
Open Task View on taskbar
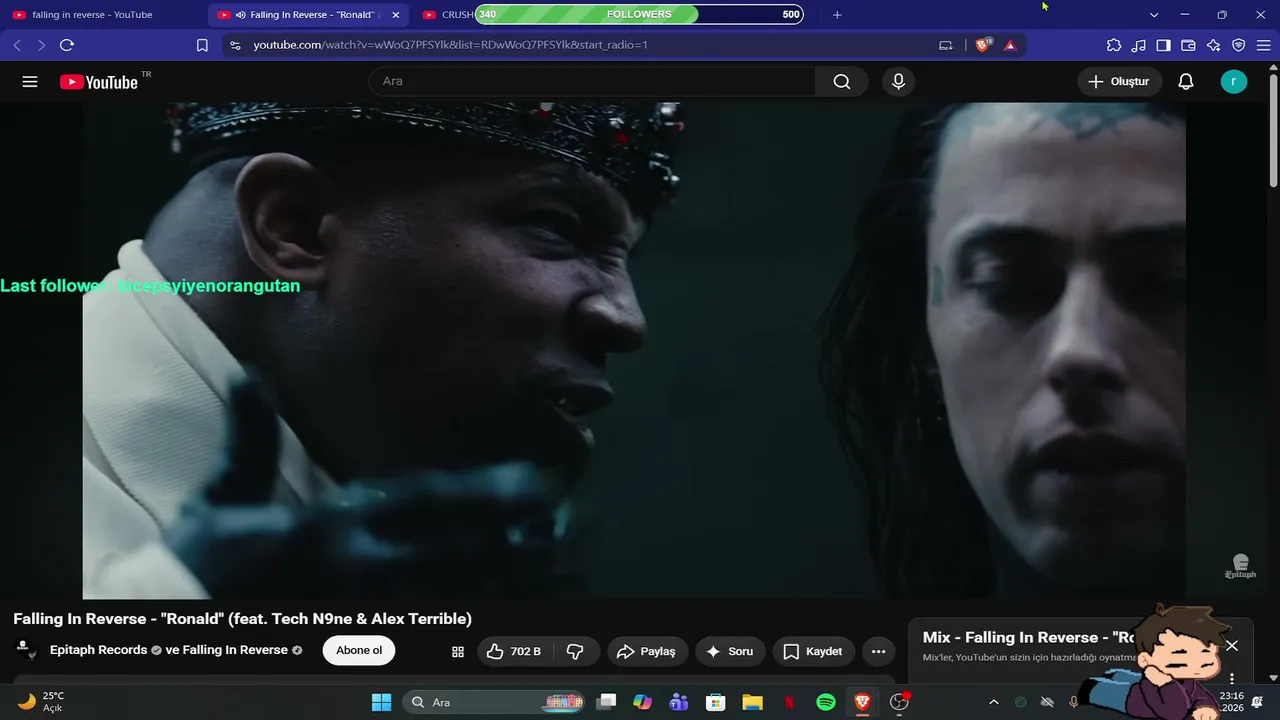pyautogui.click(x=606, y=702)
